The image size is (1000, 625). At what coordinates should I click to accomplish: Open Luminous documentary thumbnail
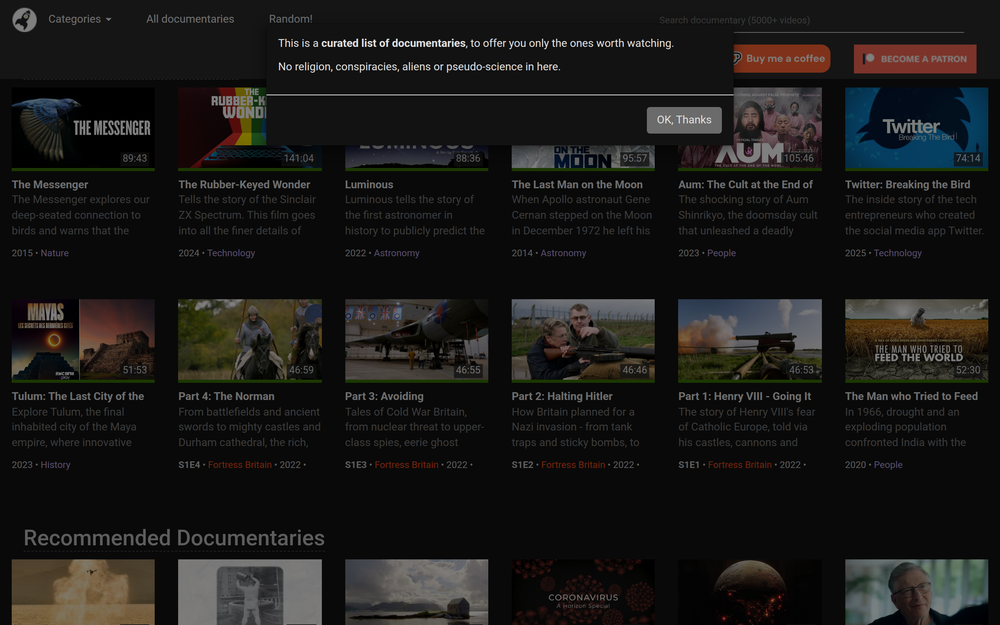[x=416, y=158]
